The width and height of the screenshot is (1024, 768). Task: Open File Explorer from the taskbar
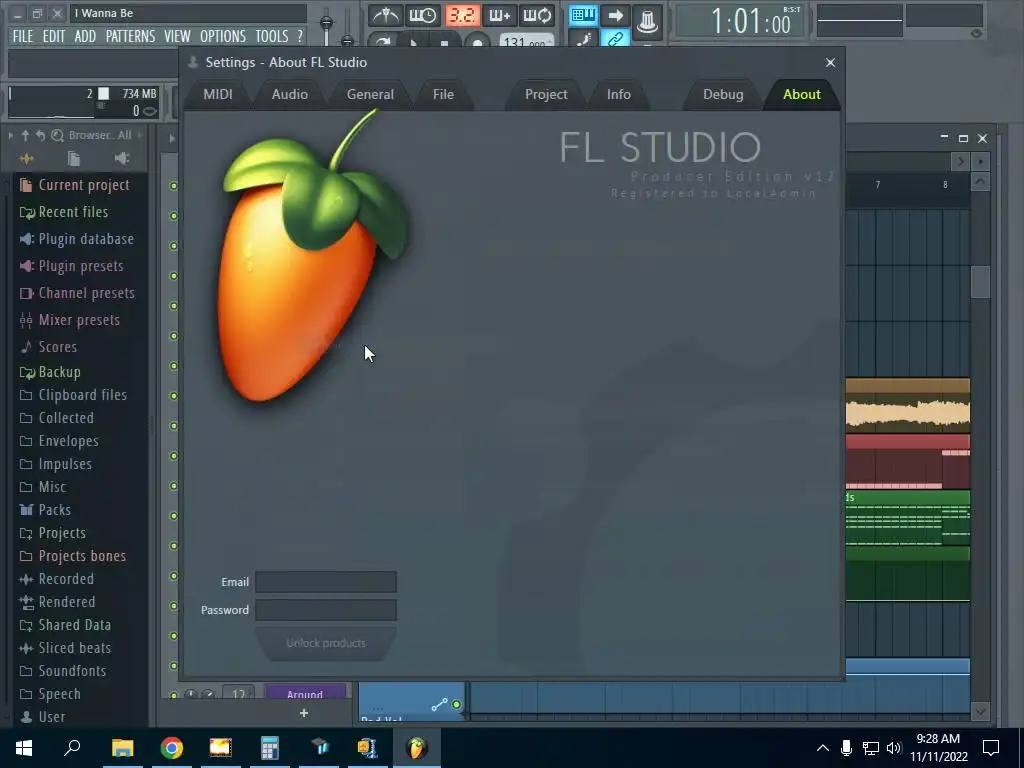[x=122, y=748]
